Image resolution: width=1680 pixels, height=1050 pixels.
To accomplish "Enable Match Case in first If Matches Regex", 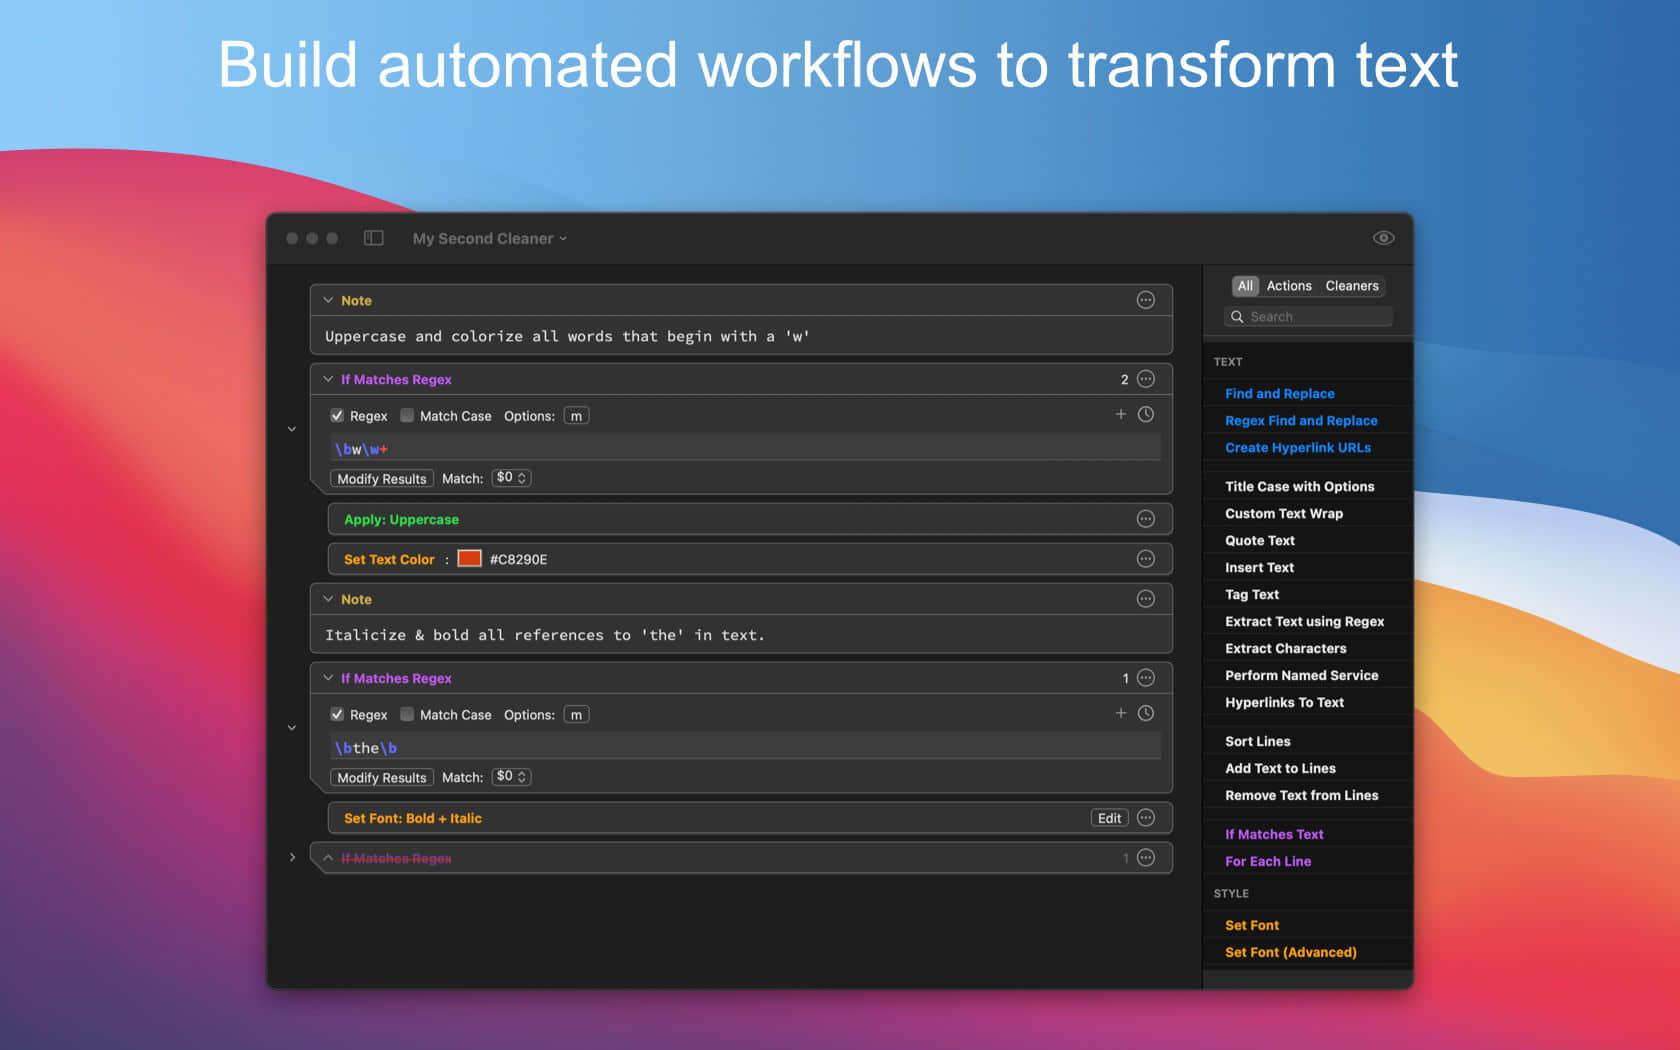I will click(407, 416).
